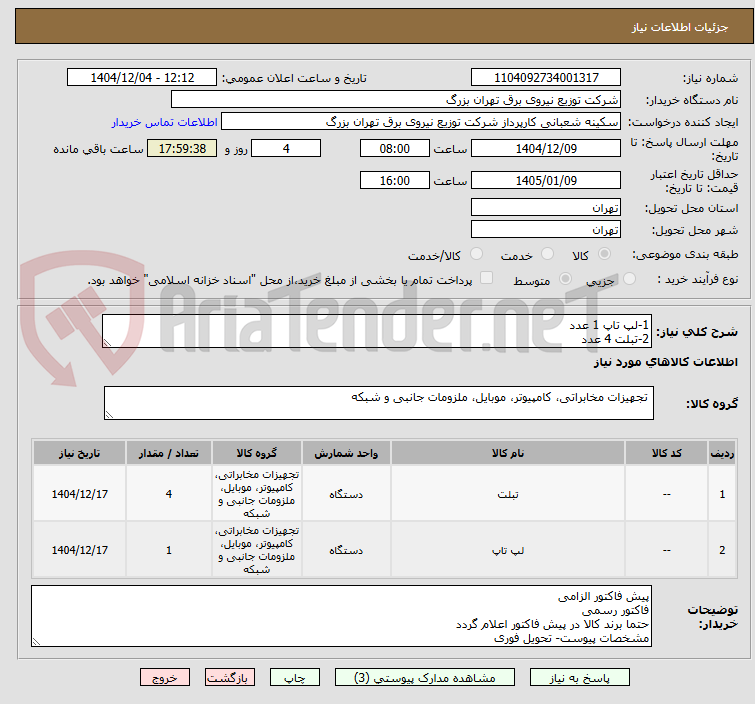Click the واحد شمارش column header

tap(346, 453)
